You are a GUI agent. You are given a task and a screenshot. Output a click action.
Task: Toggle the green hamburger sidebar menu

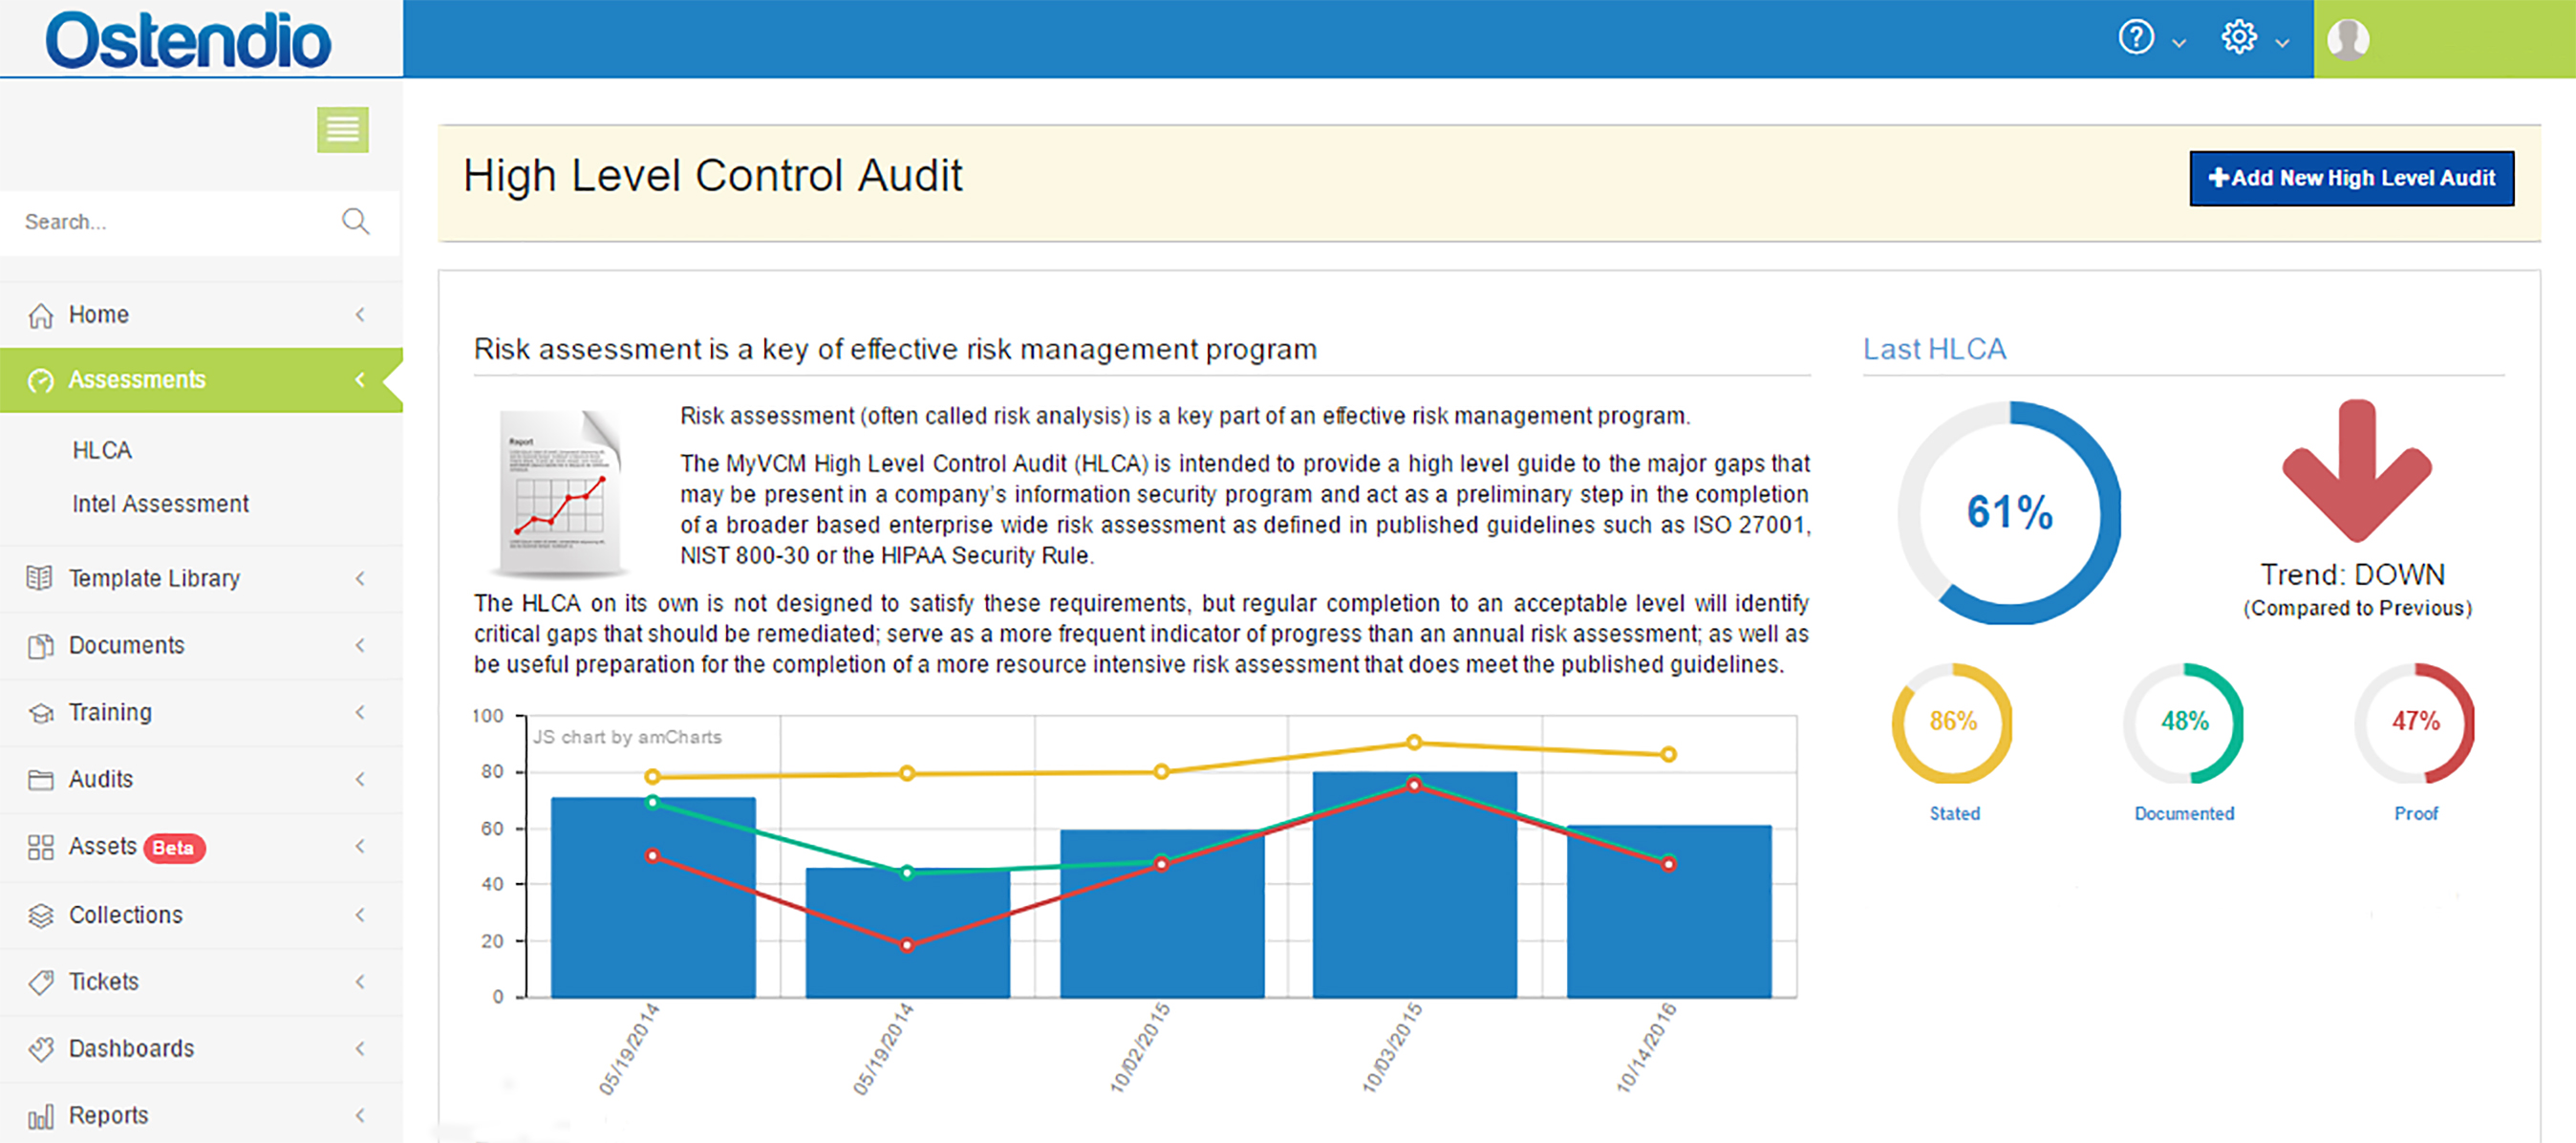[342, 129]
